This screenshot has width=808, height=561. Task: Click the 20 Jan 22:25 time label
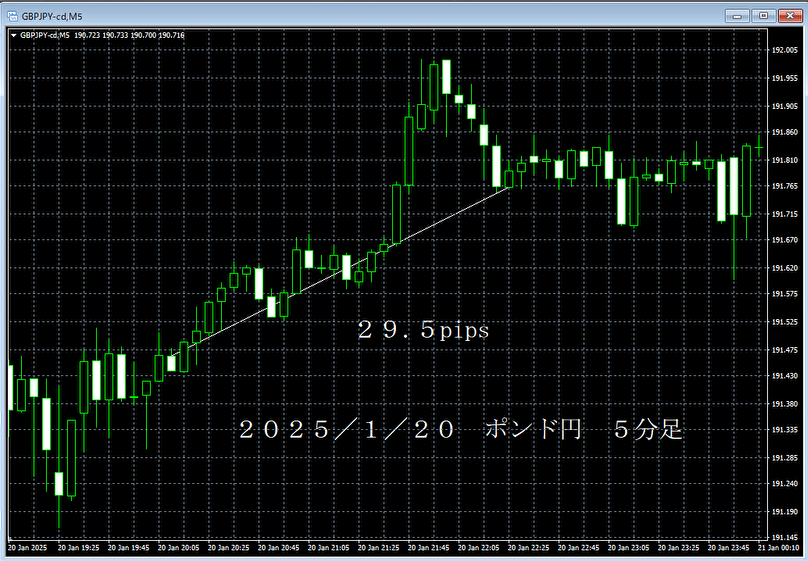click(x=528, y=548)
